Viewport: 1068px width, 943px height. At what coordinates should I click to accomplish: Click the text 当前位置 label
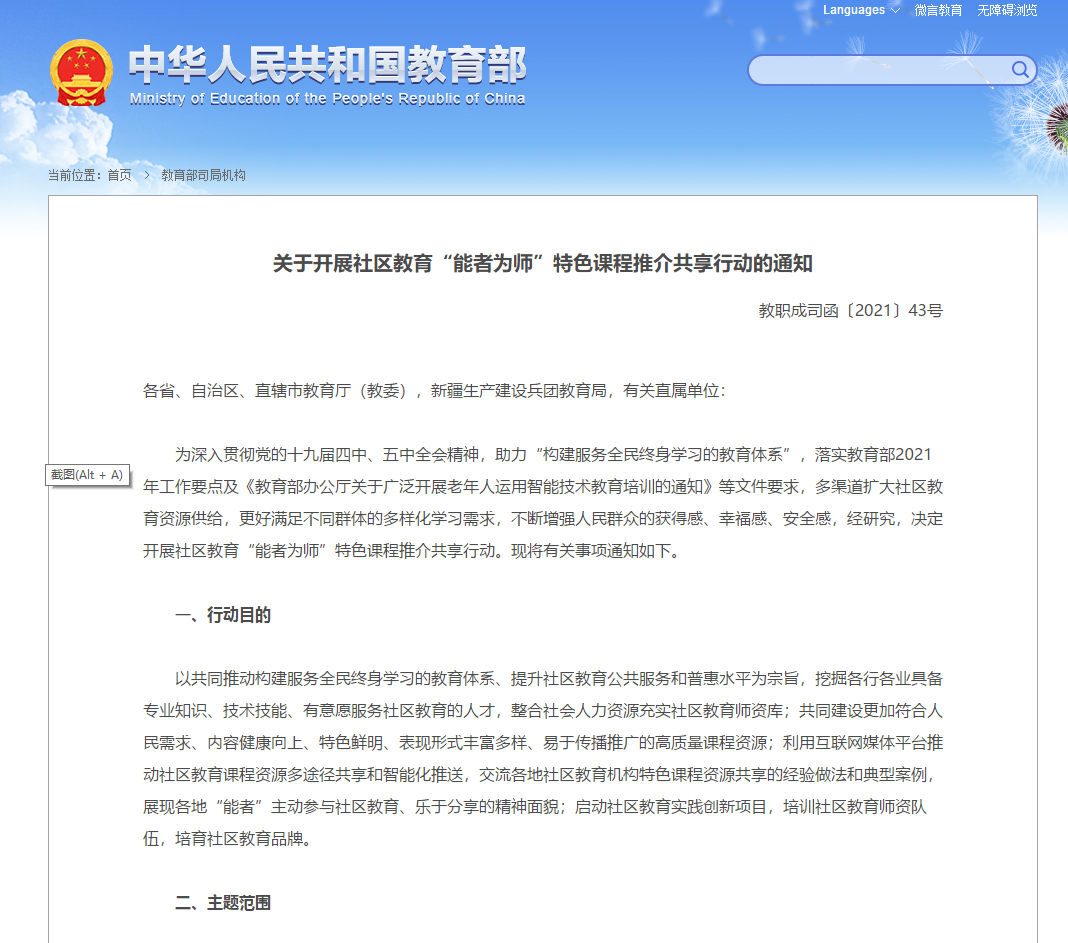[74, 175]
